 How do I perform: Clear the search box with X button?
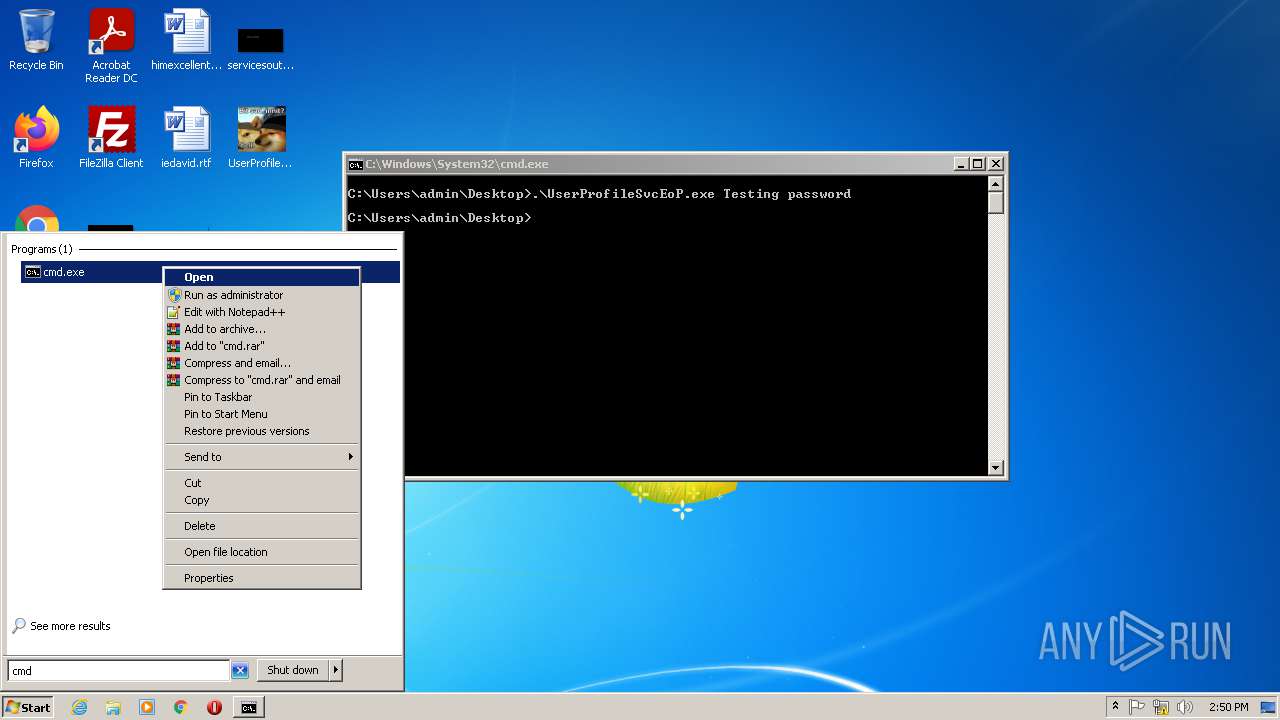tap(240, 671)
